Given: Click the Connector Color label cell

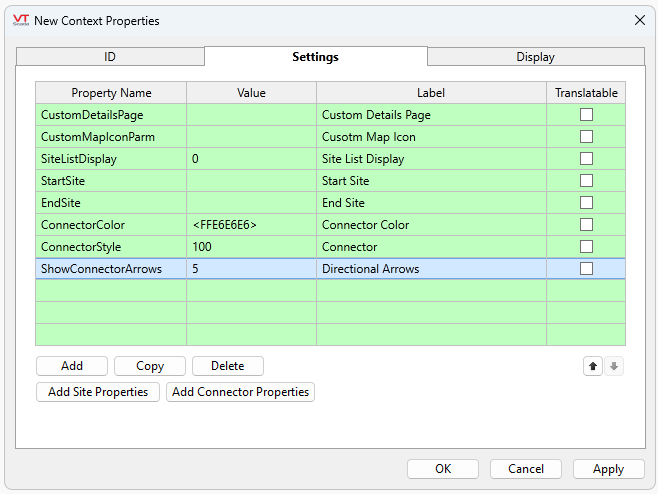Looking at the screenshot, I should [x=431, y=225].
